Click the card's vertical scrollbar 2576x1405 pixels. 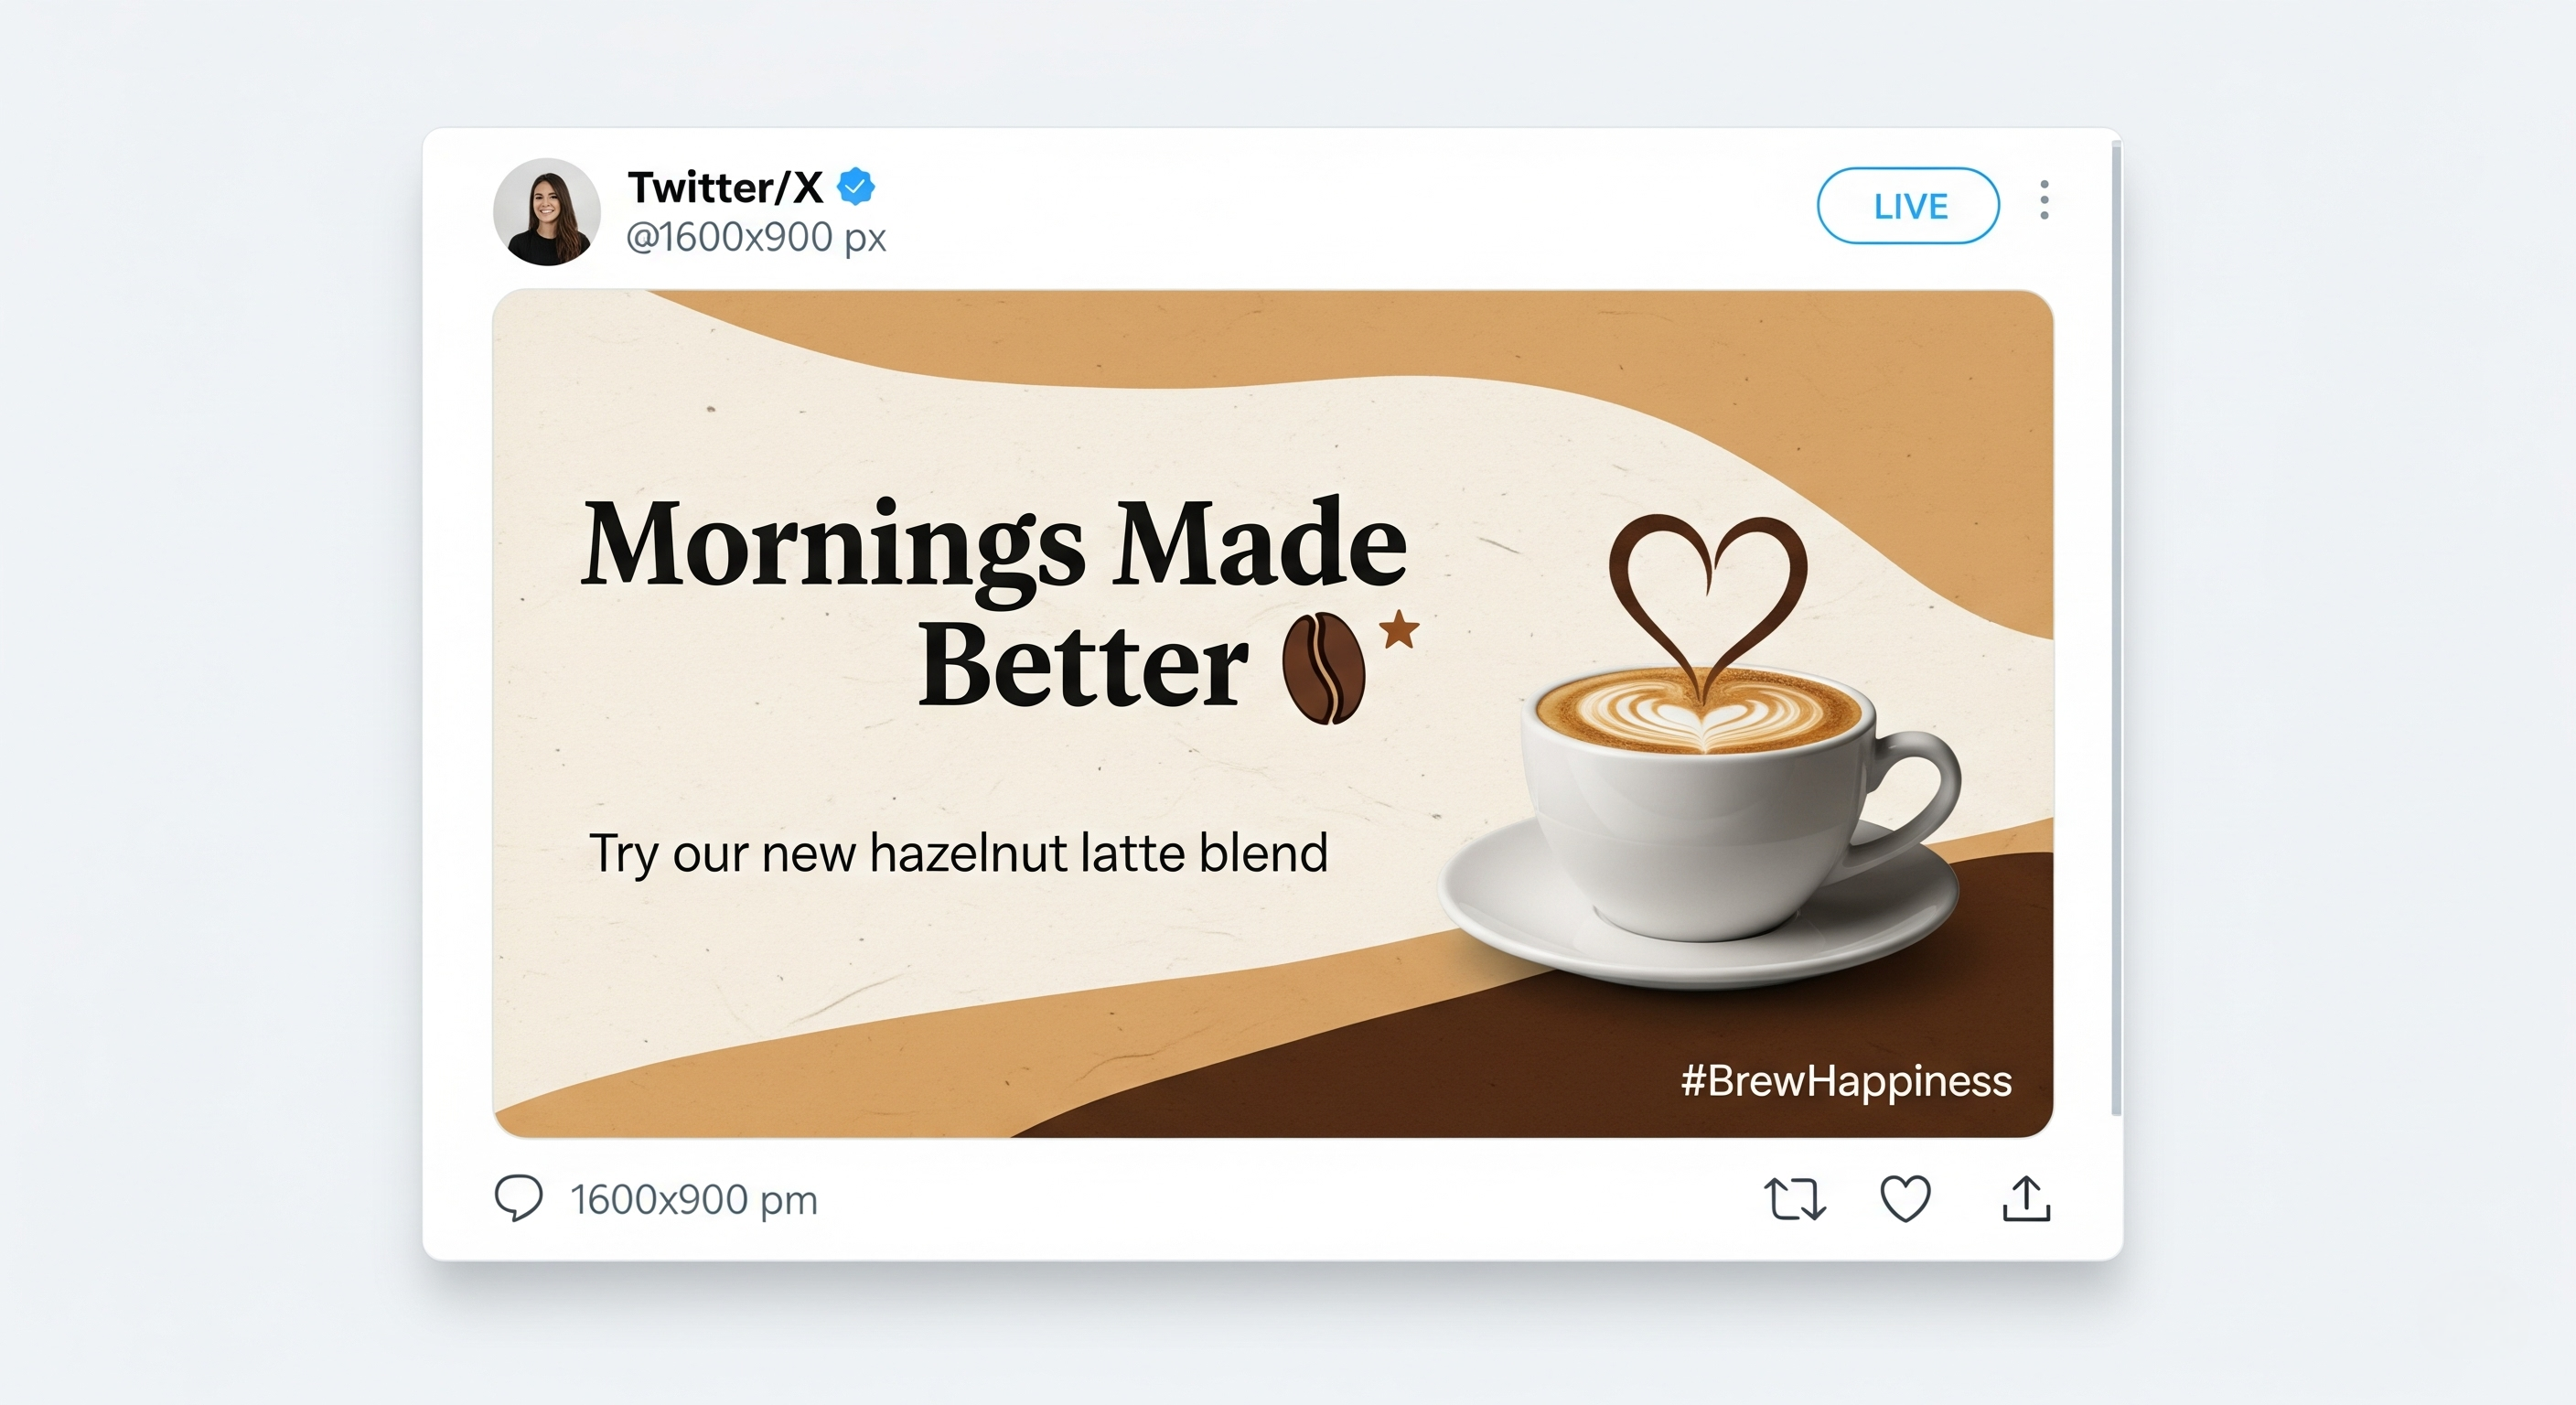pyautogui.click(x=2115, y=630)
